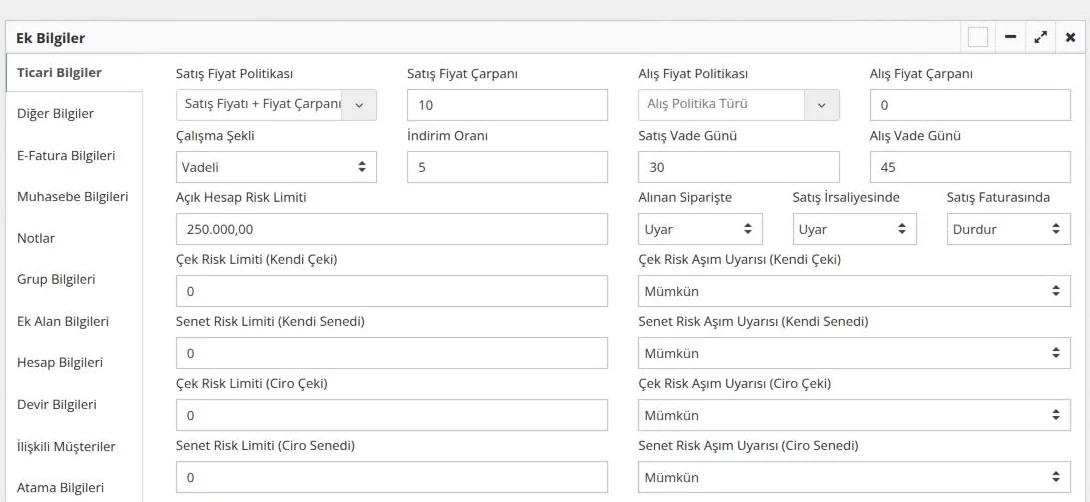
Task: Open Çek Risk Aşım Uyarısı (Kendi Çeki) dropdown
Action: click(x=854, y=291)
